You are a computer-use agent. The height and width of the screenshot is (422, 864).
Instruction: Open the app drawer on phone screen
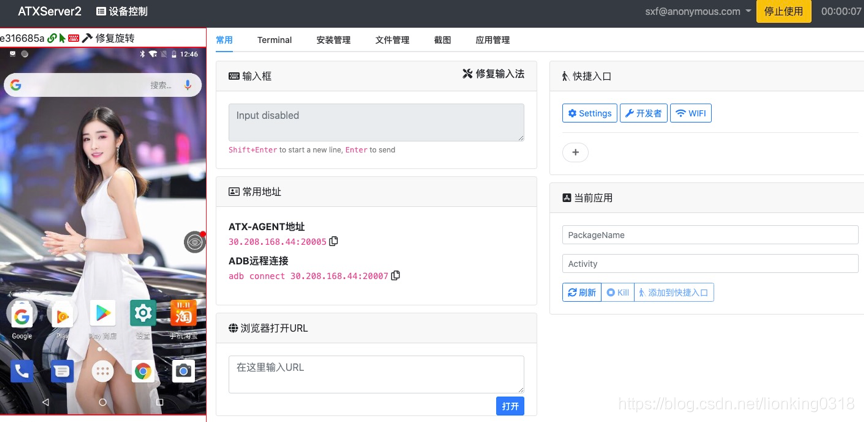[x=102, y=371]
